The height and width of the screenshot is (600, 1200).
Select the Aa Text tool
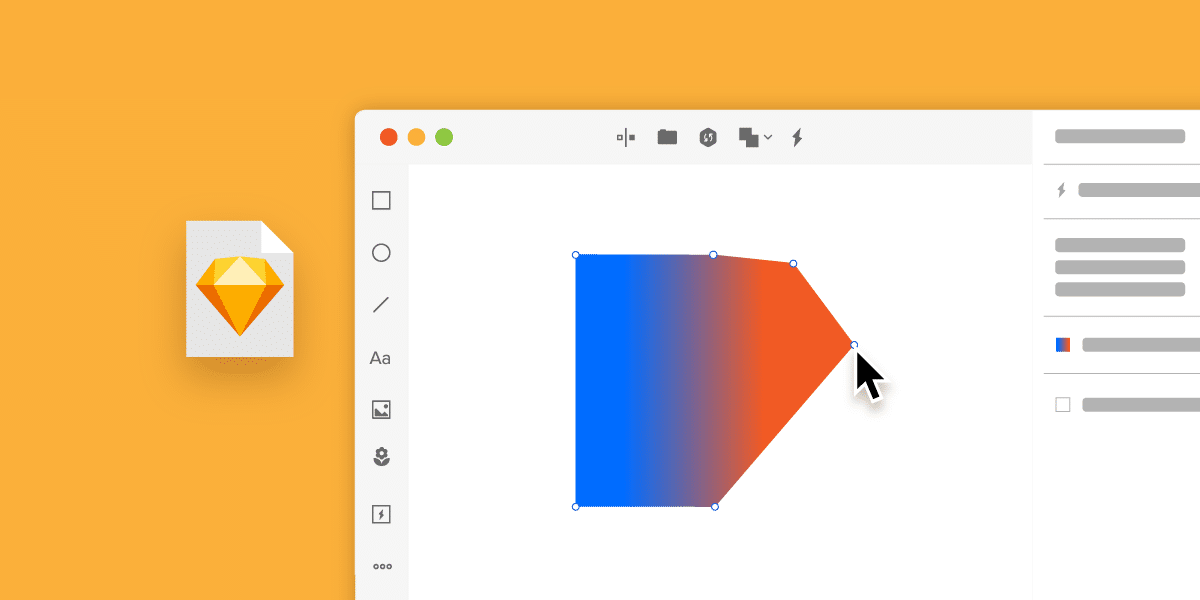click(380, 358)
